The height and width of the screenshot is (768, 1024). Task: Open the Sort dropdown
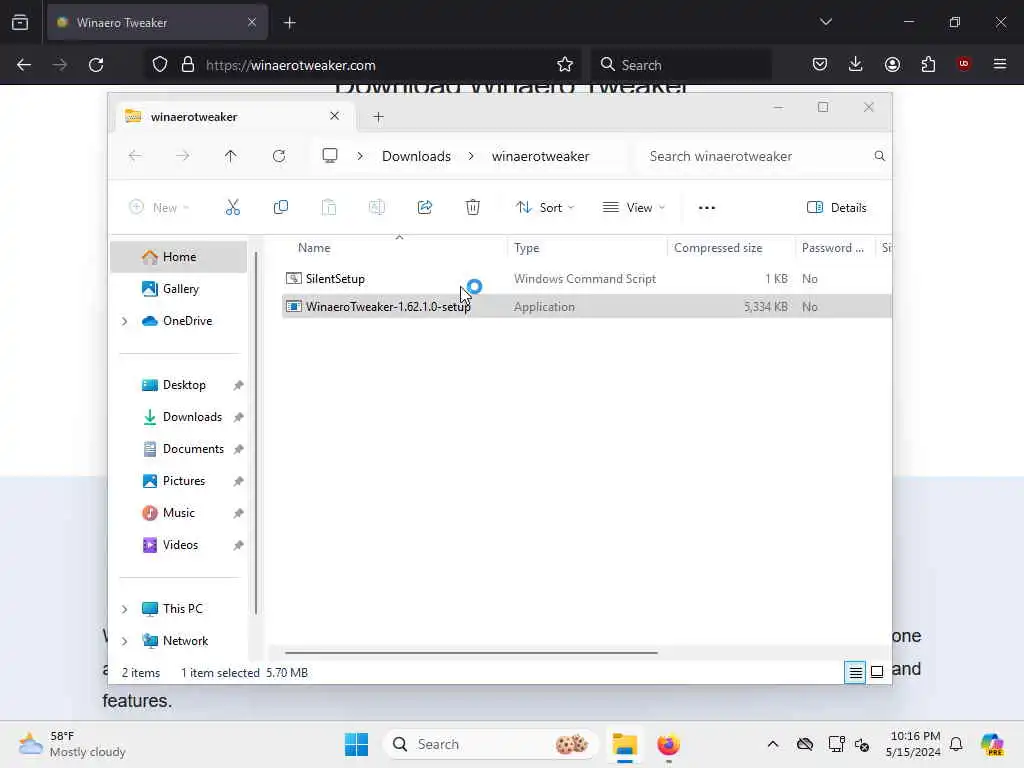click(545, 208)
